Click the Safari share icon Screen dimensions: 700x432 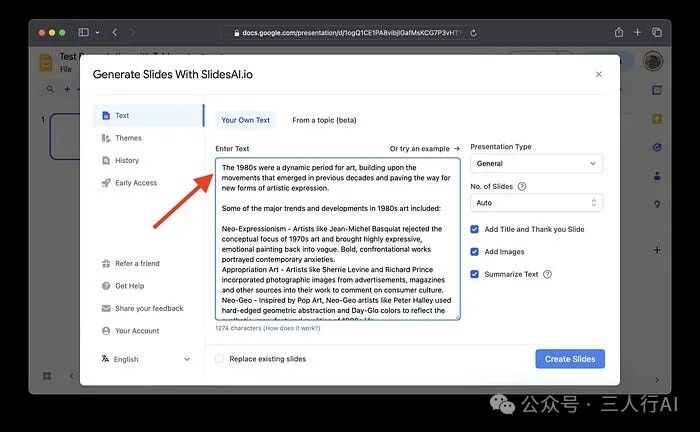click(619, 32)
